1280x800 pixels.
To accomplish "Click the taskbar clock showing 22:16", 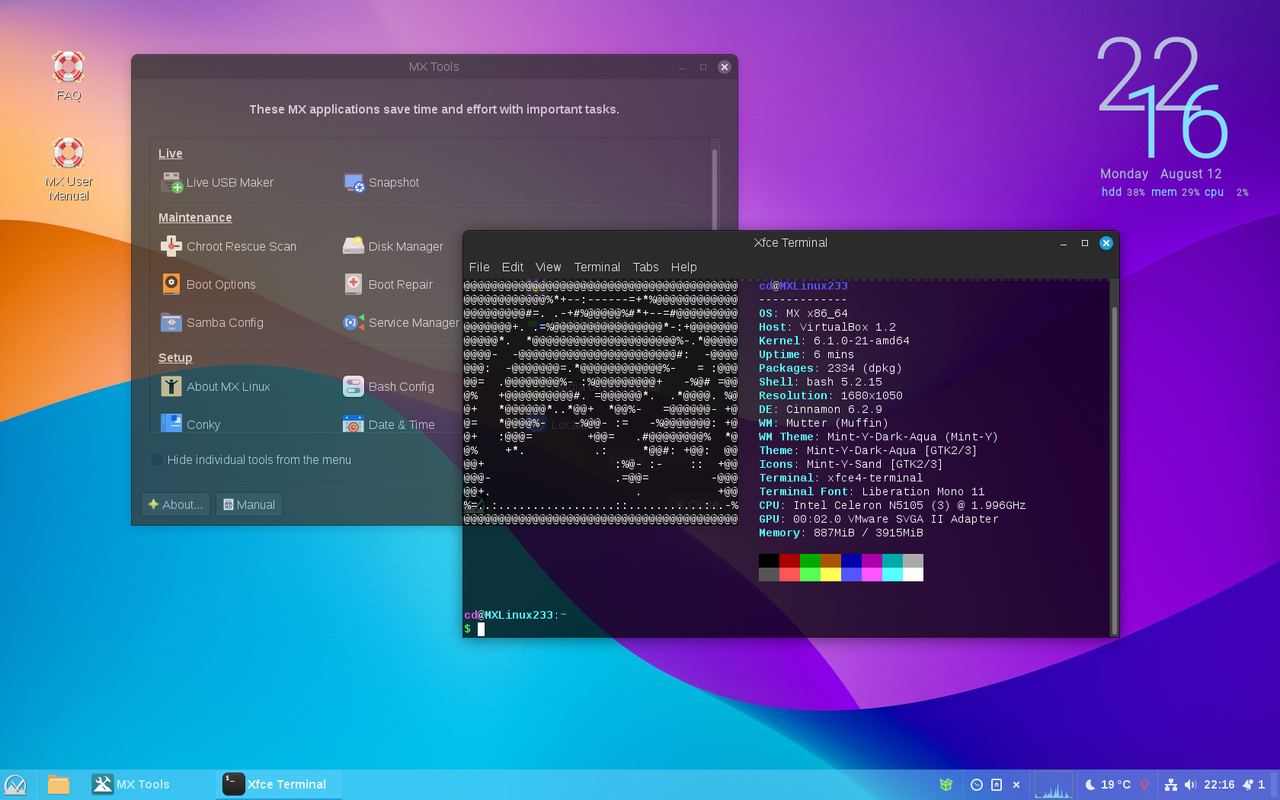I will [x=1219, y=785].
